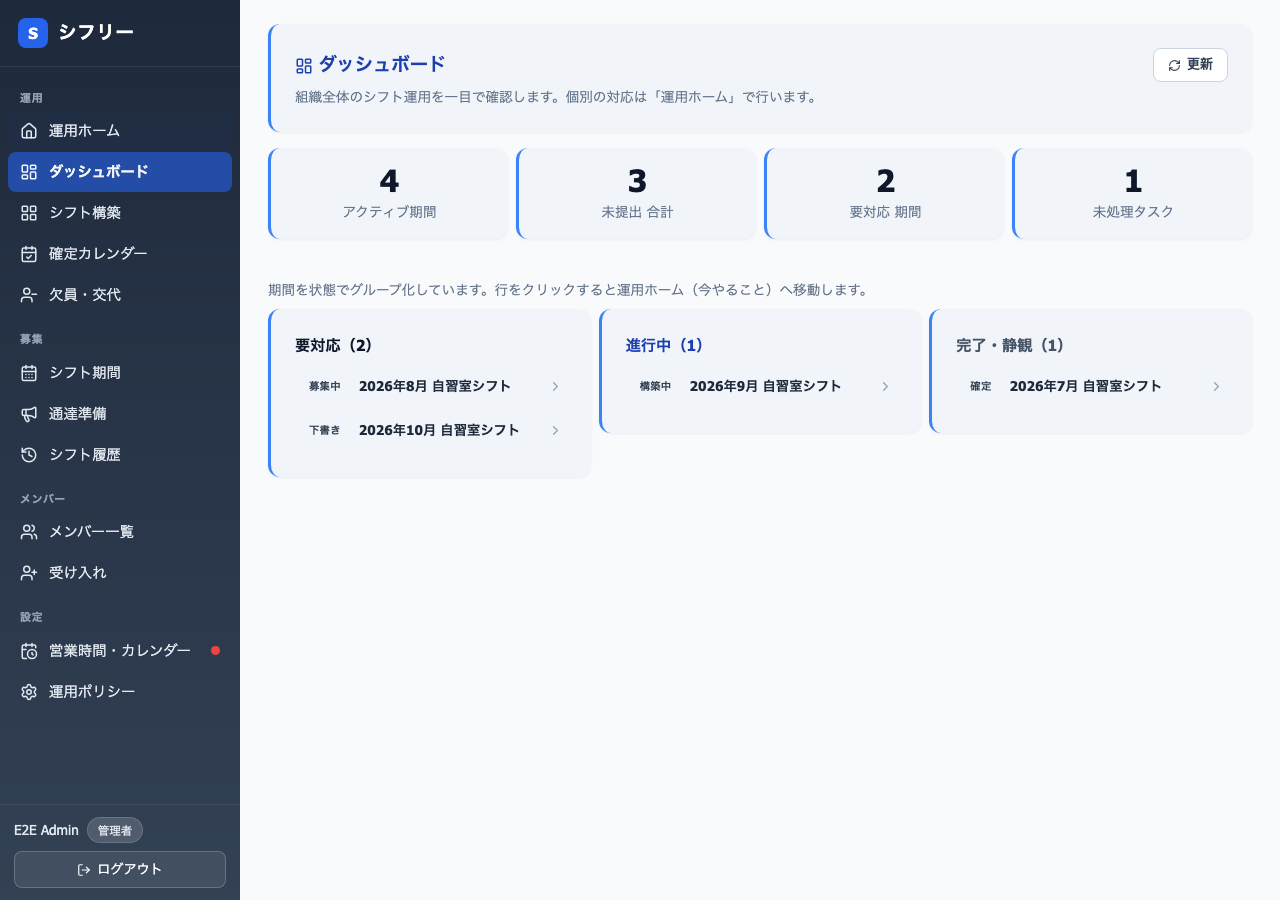Click the 未提出 合計 stat card
1280x900 pixels.
coord(637,194)
